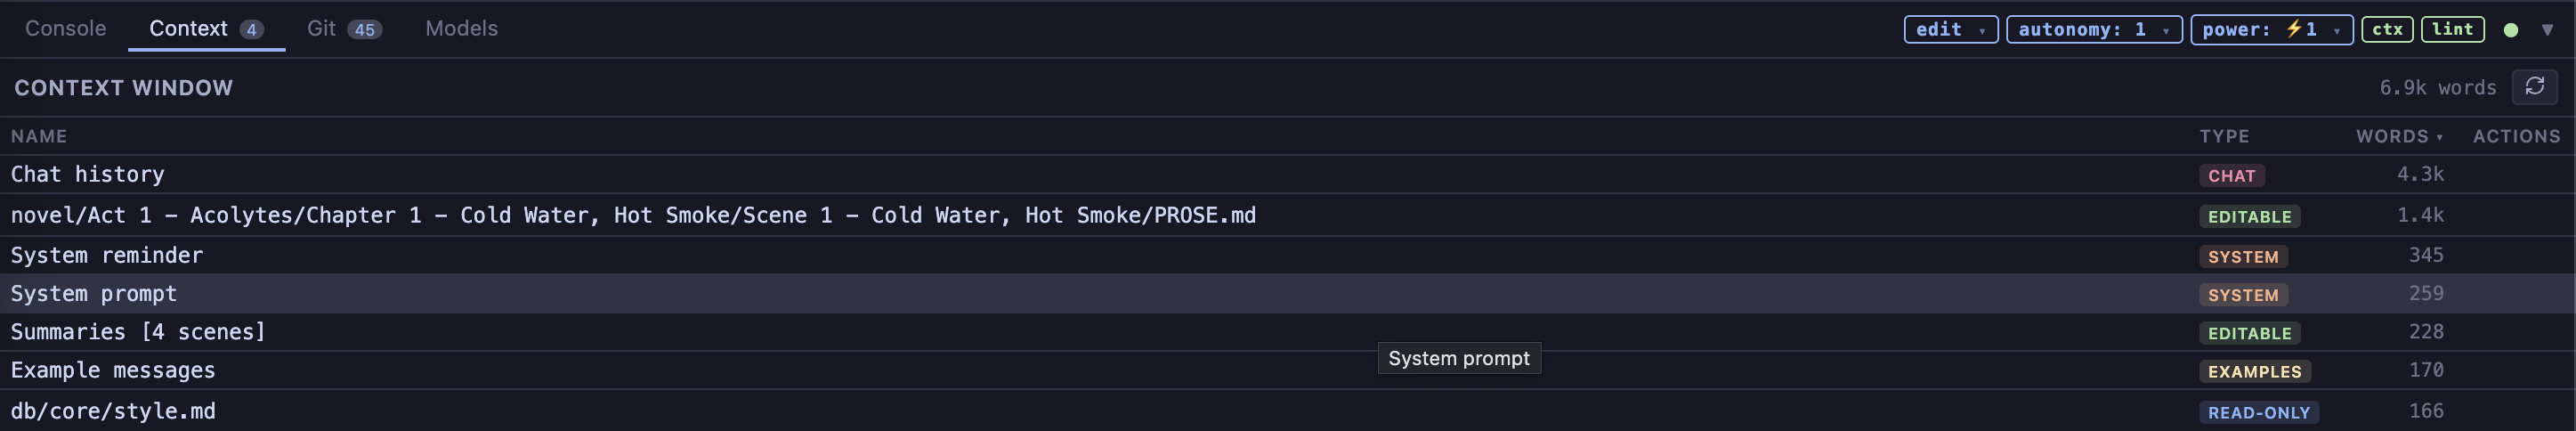Select the Context tab
The height and width of the screenshot is (431, 2576).
pos(206,28)
